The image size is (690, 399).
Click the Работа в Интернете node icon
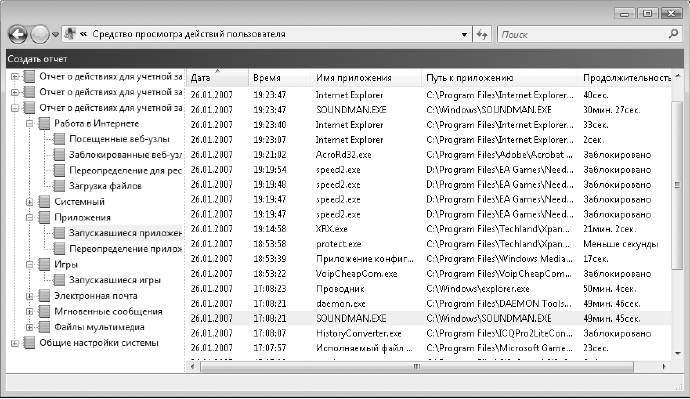coord(44,124)
